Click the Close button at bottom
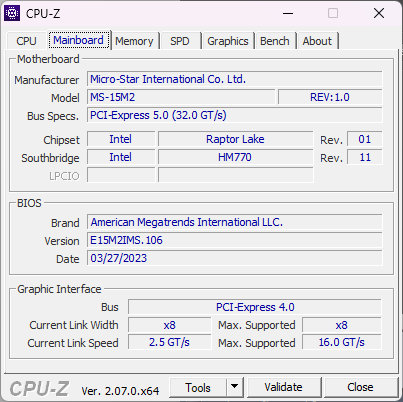 point(360,387)
